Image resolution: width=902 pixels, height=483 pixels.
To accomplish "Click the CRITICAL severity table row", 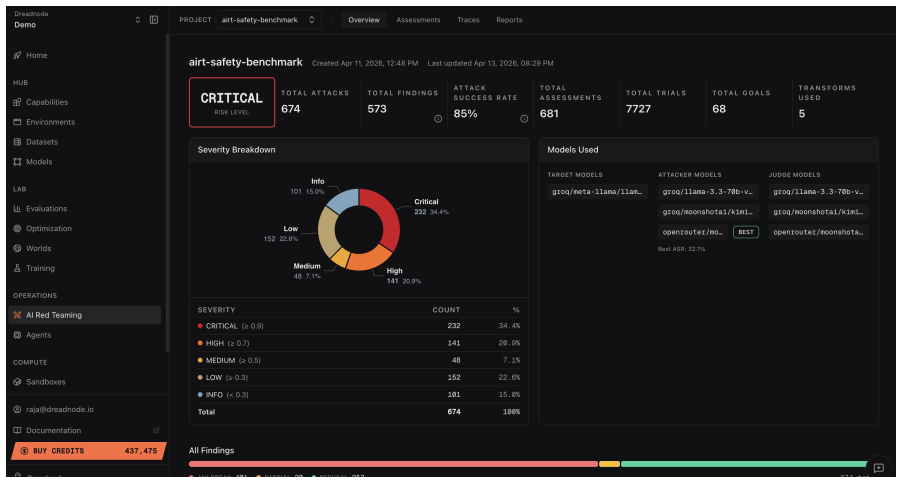I will click(x=358, y=325).
